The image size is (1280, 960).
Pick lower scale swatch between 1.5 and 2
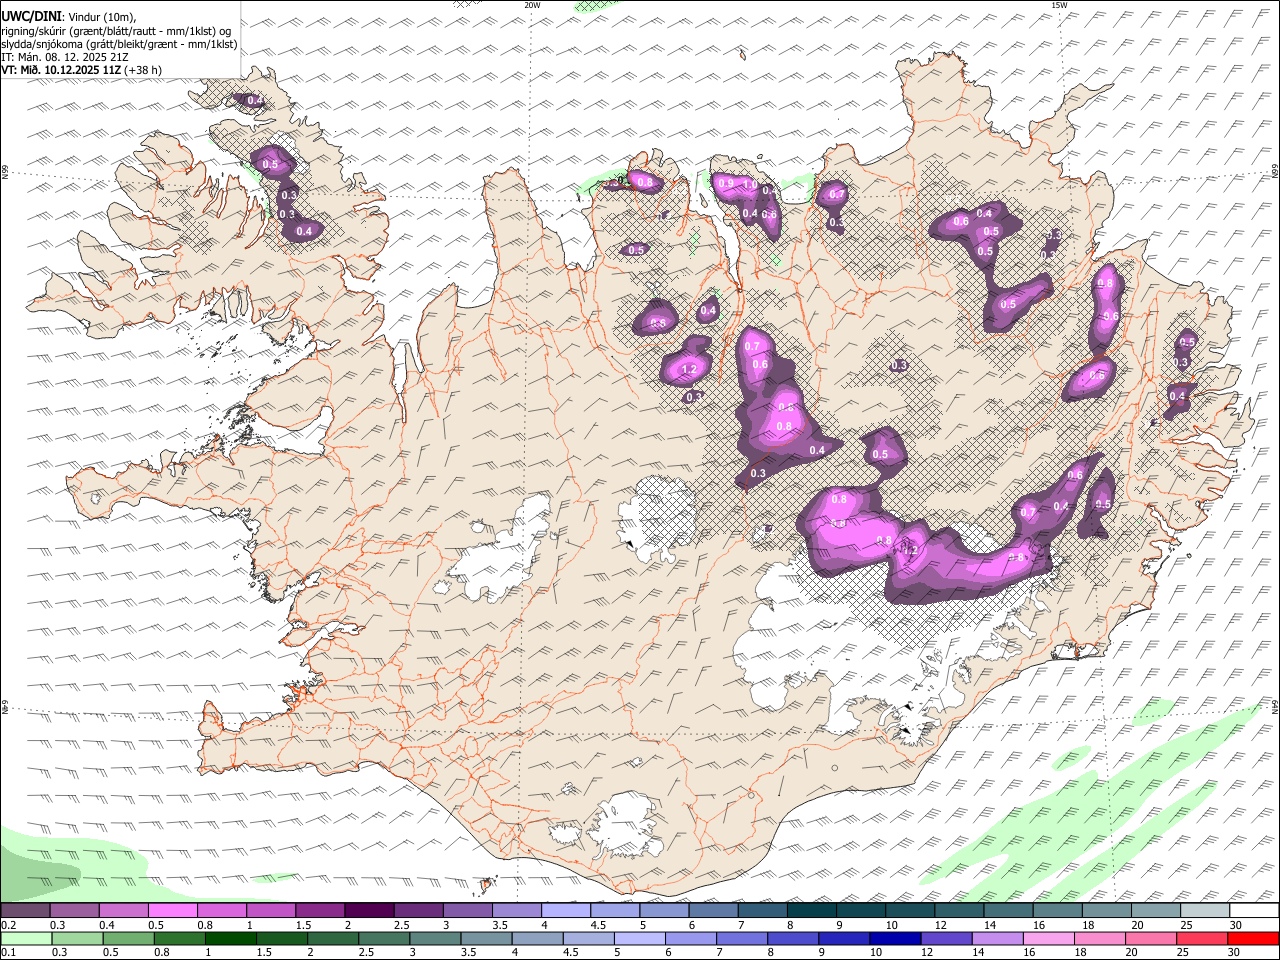point(281,939)
